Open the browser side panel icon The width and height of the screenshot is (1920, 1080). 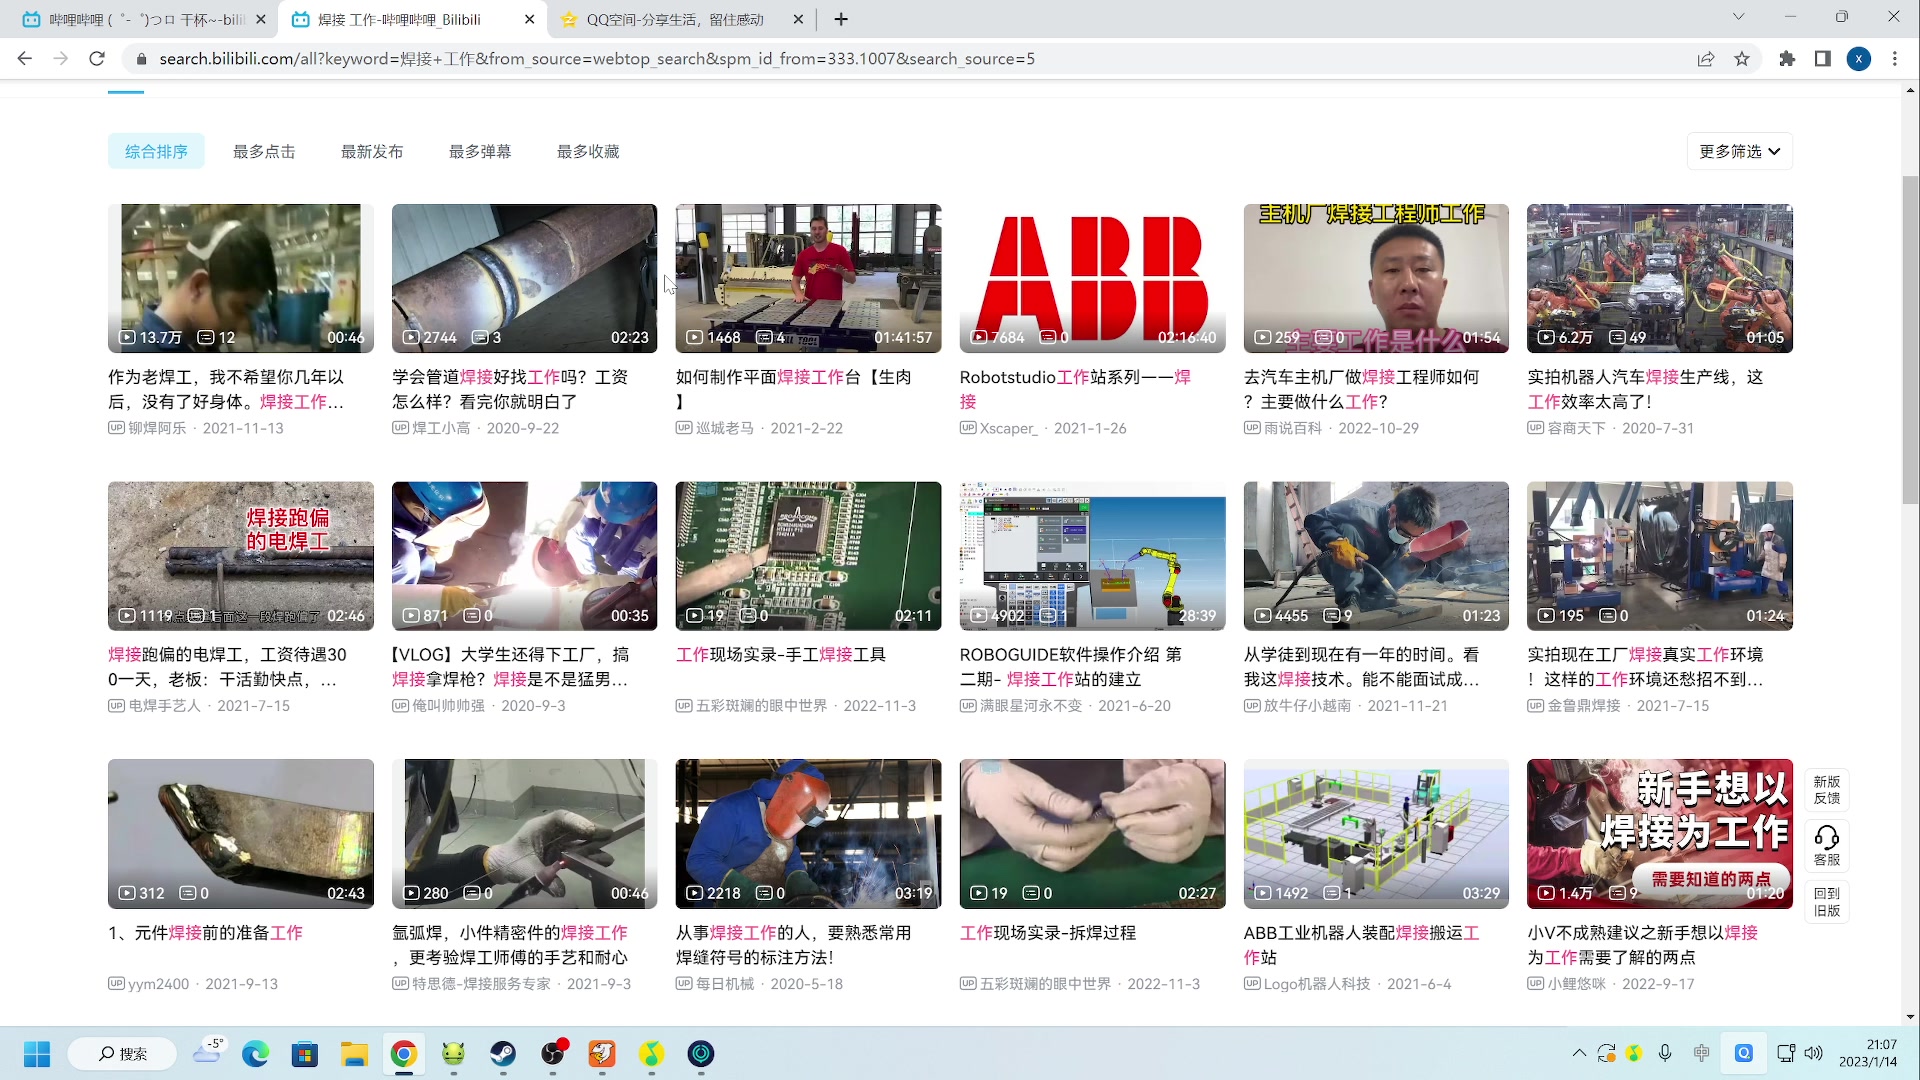coord(1822,59)
